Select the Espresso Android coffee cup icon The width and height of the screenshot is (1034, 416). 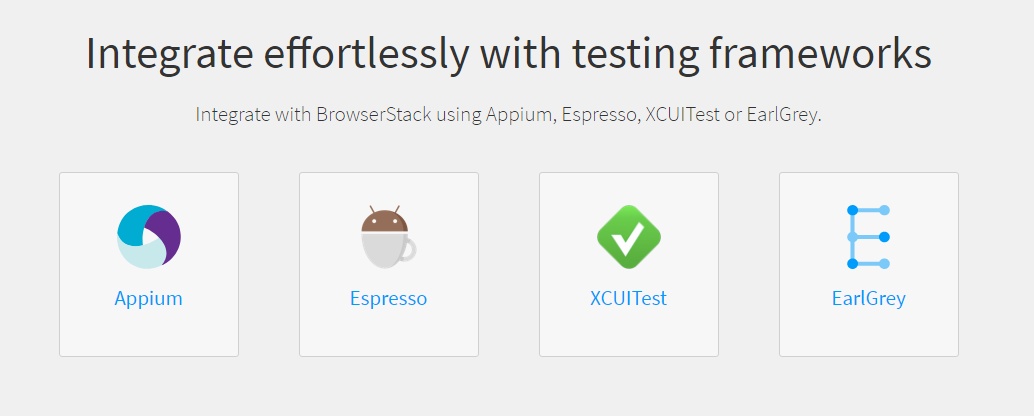(388, 237)
